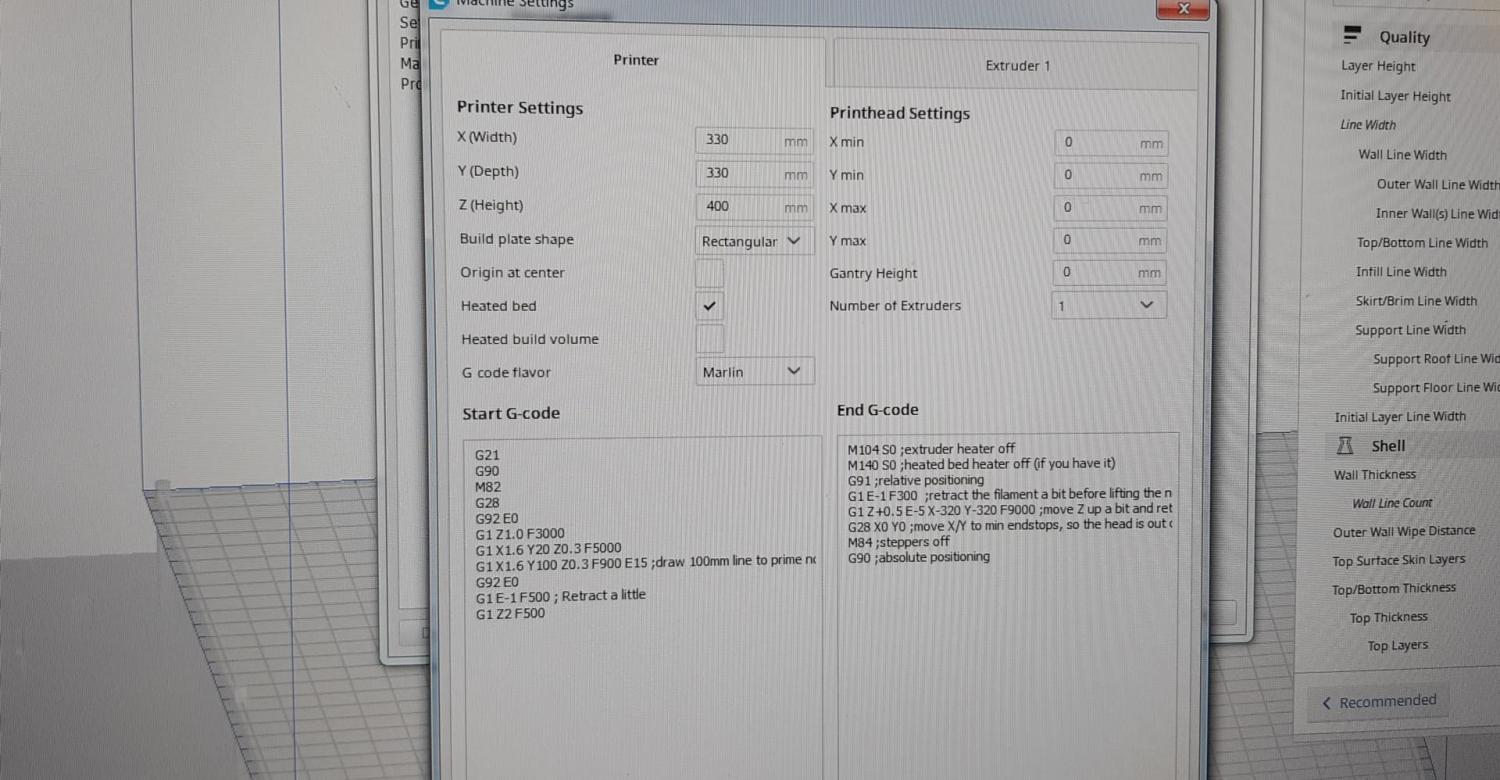The width and height of the screenshot is (1500, 780).
Task: Select the Top Thickness setting
Action: point(1388,618)
